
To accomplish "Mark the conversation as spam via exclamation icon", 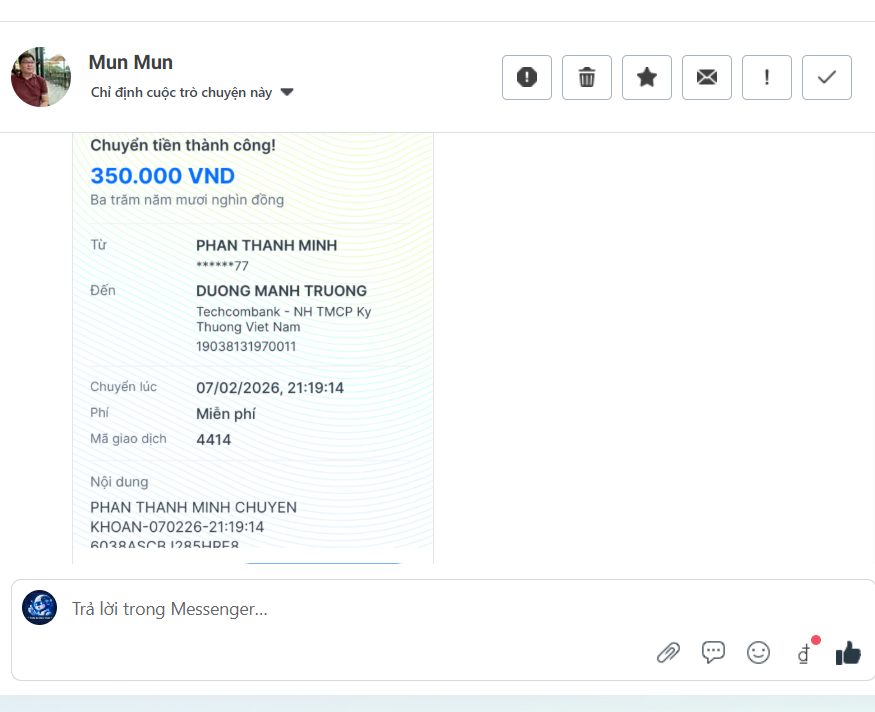I will tap(766, 77).
